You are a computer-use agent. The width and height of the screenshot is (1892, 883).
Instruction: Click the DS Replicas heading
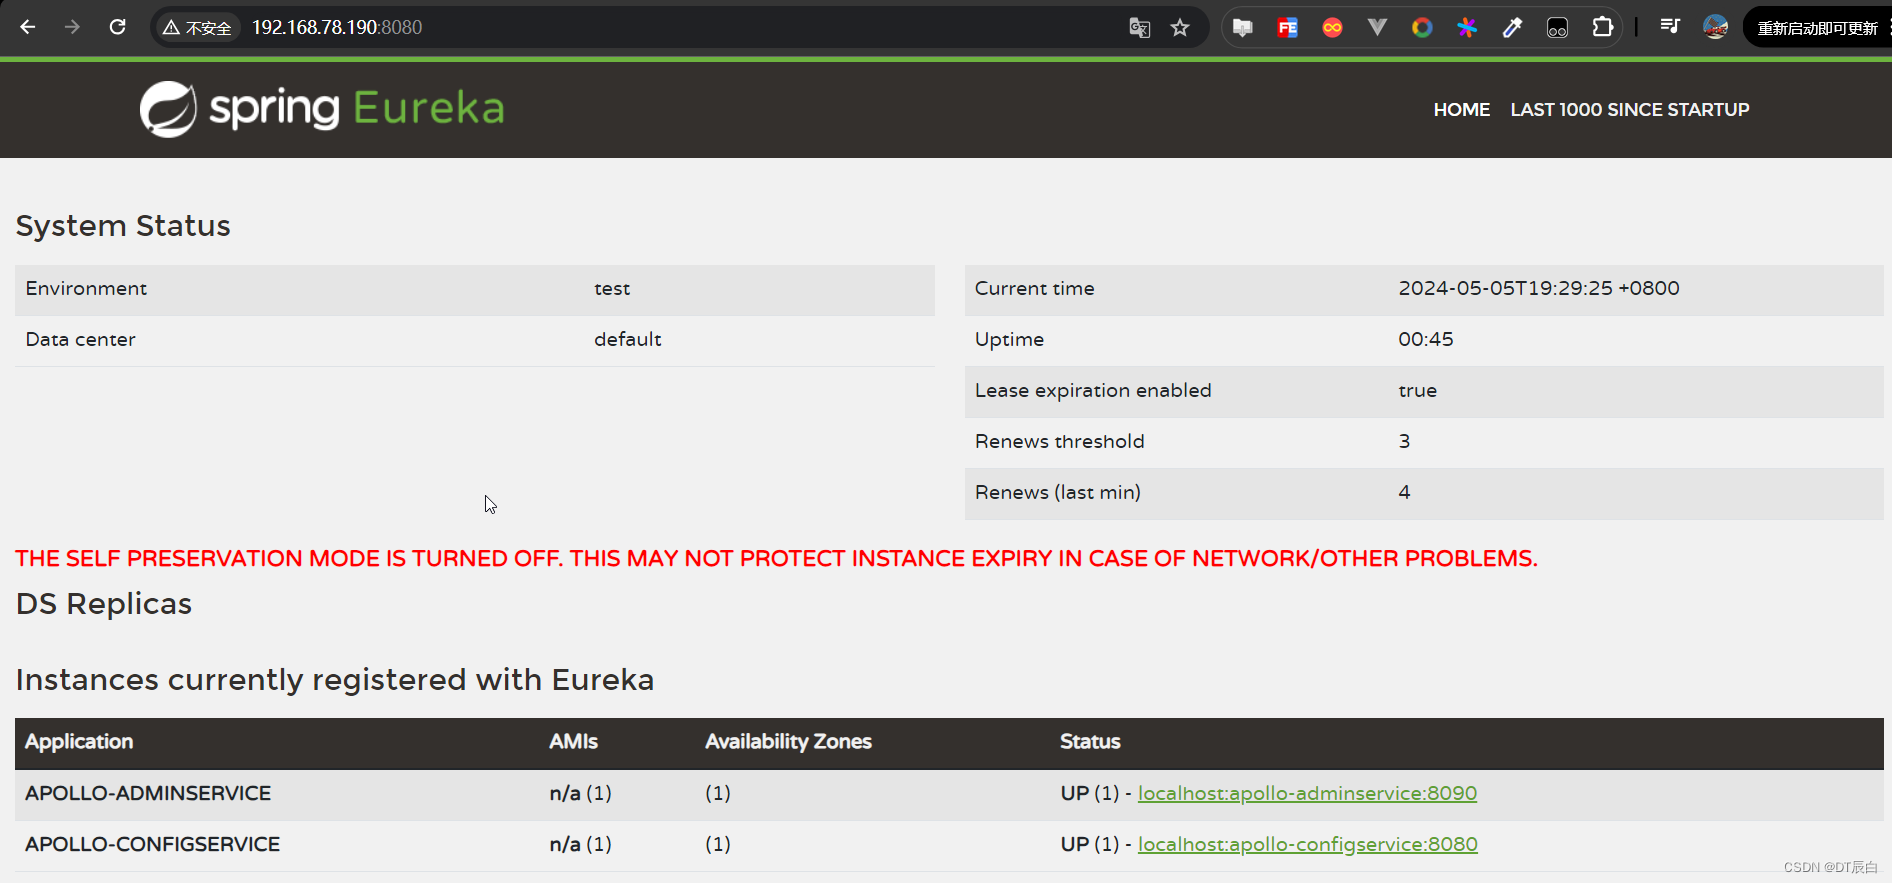click(x=103, y=604)
